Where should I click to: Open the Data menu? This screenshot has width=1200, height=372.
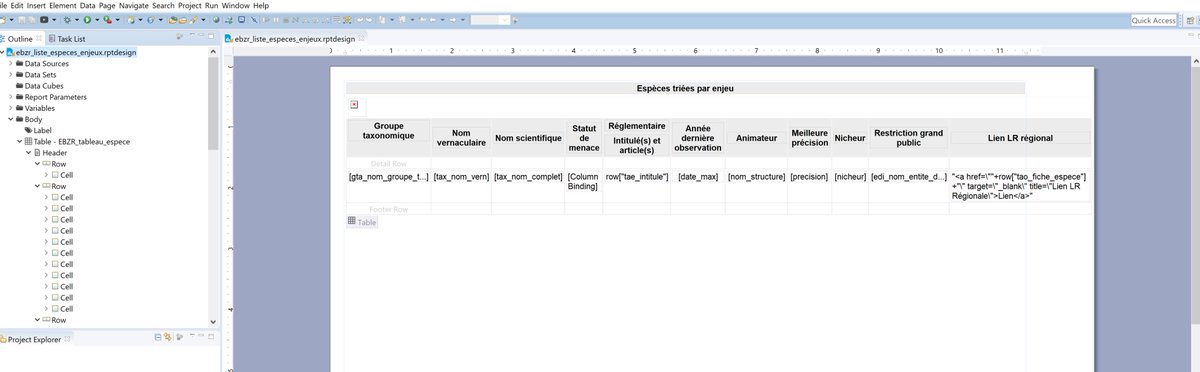click(x=88, y=5)
